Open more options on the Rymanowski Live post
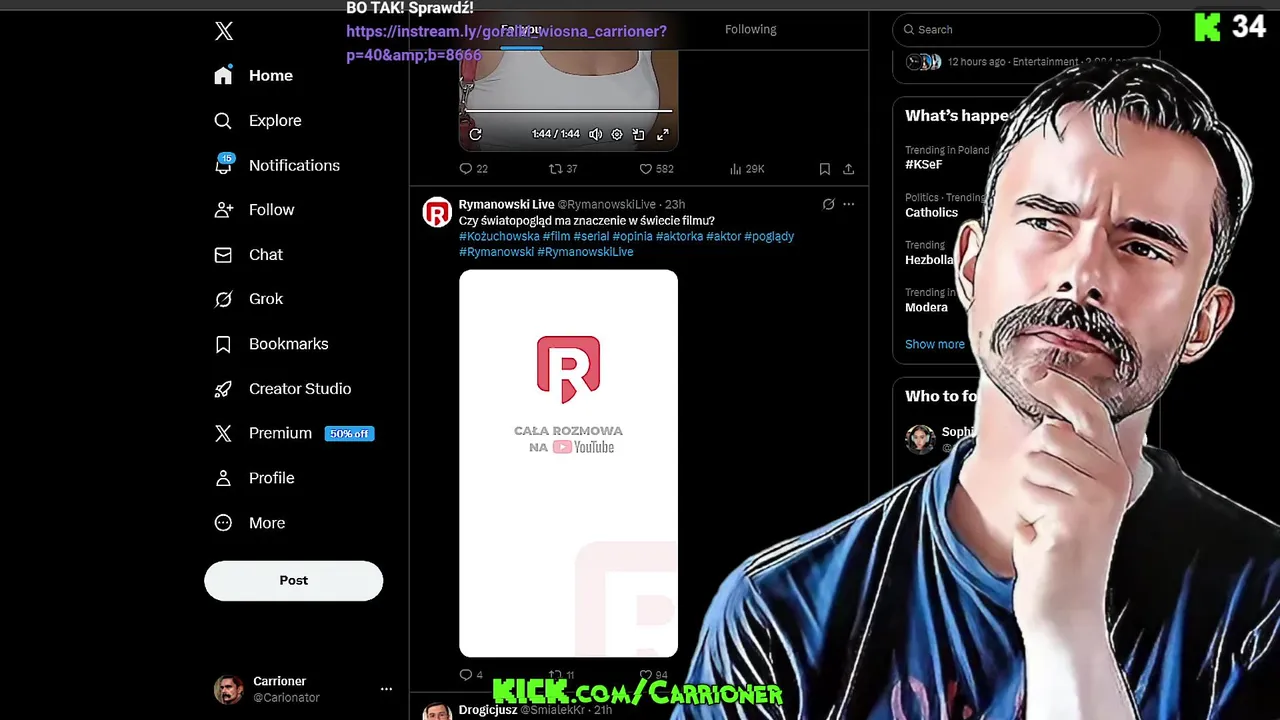The width and height of the screenshot is (1280, 720). [849, 204]
